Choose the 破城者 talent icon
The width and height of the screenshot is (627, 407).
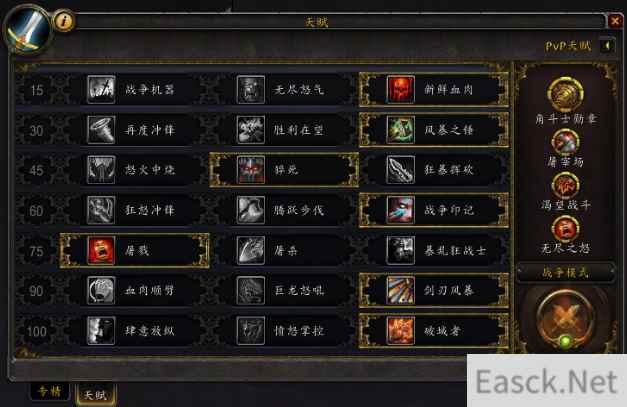(401, 331)
